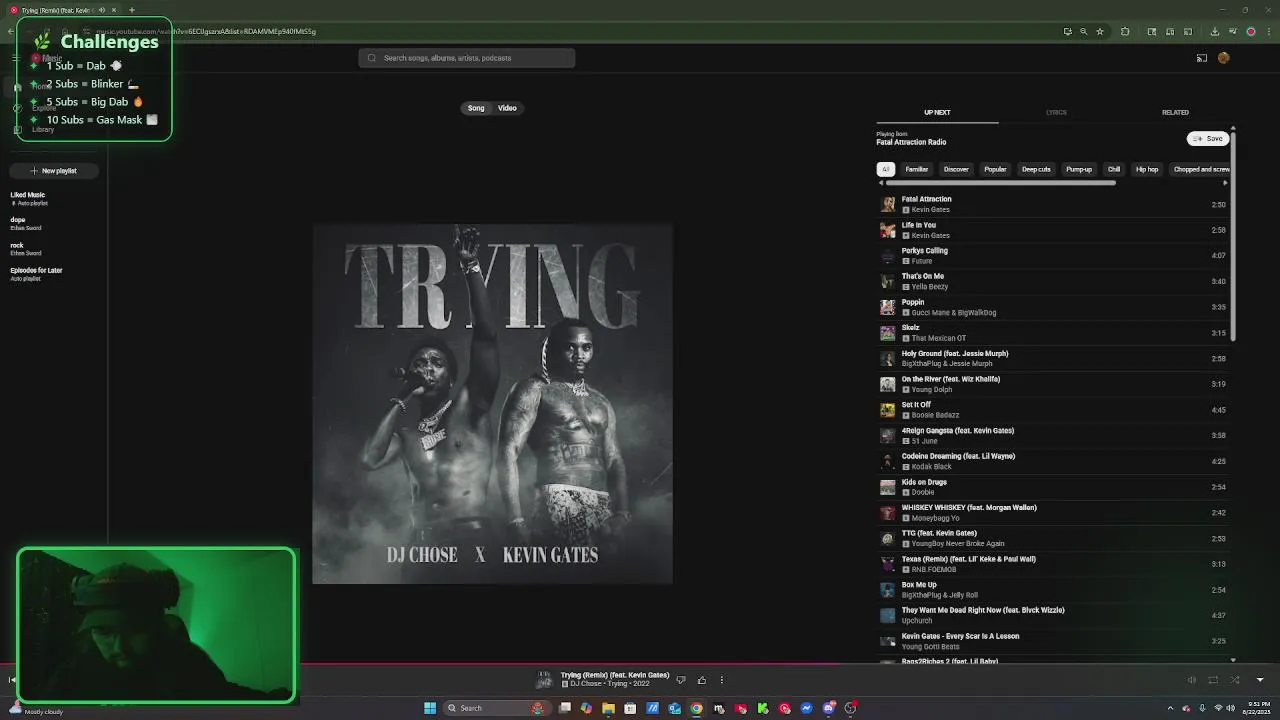This screenshot has width=1280, height=720.
Task: Play Perkys Calling by Future
Action: tap(1055, 256)
